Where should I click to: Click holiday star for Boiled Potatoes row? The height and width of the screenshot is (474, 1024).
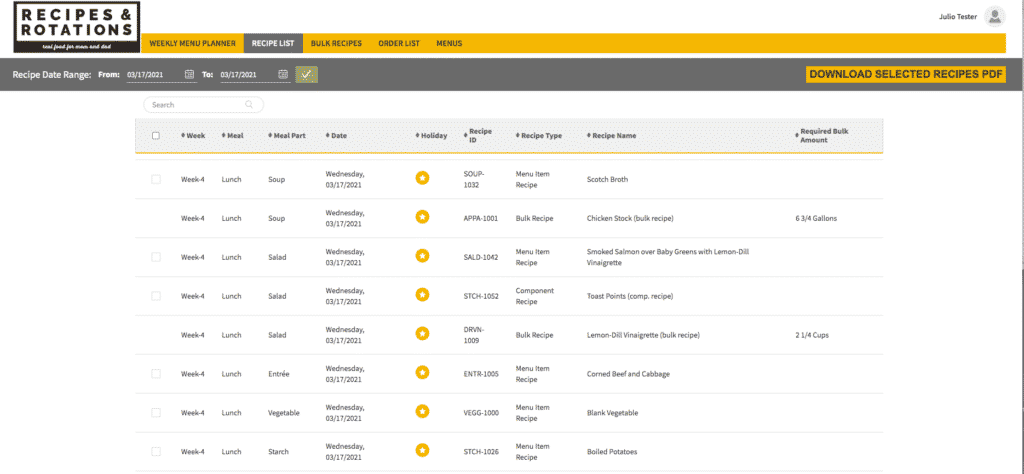point(423,450)
